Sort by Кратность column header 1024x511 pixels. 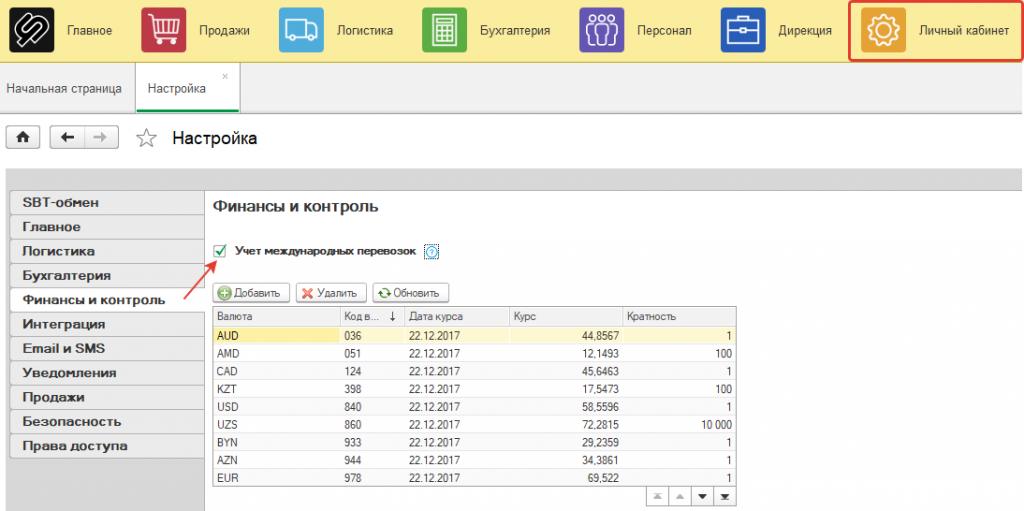point(679,316)
